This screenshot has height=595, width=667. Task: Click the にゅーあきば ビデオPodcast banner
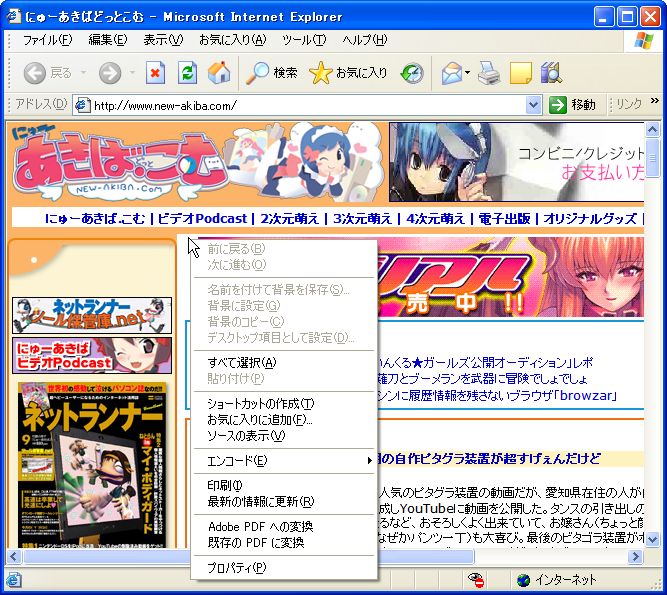pyautogui.click(x=92, y=356)
